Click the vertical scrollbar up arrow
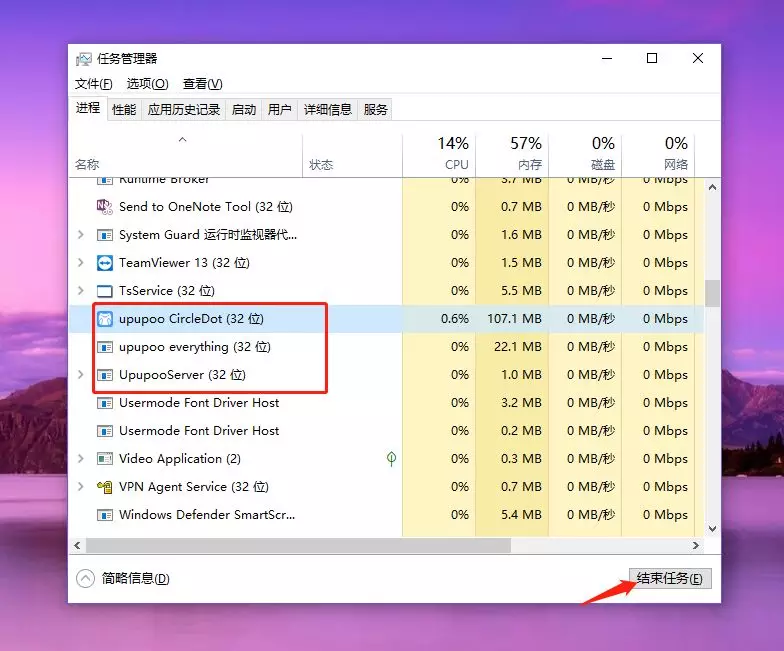The height and width of the screenshot is (651, 784). [712, 188]
